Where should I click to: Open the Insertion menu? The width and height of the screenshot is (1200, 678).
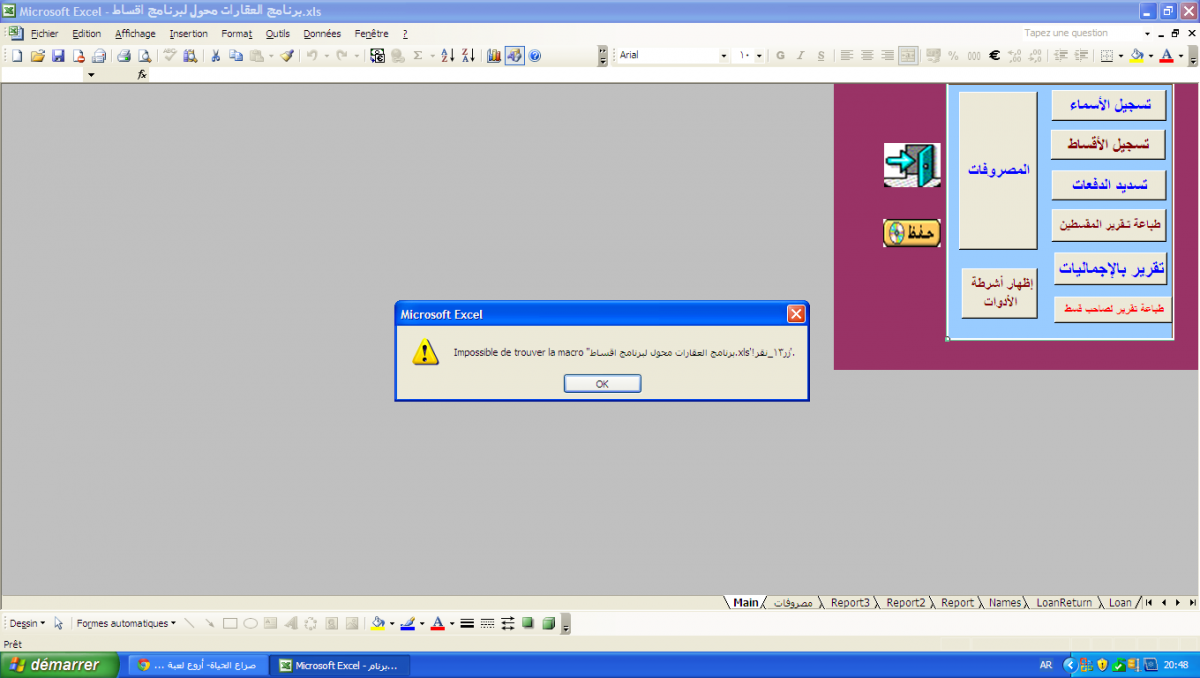(188, 33)
